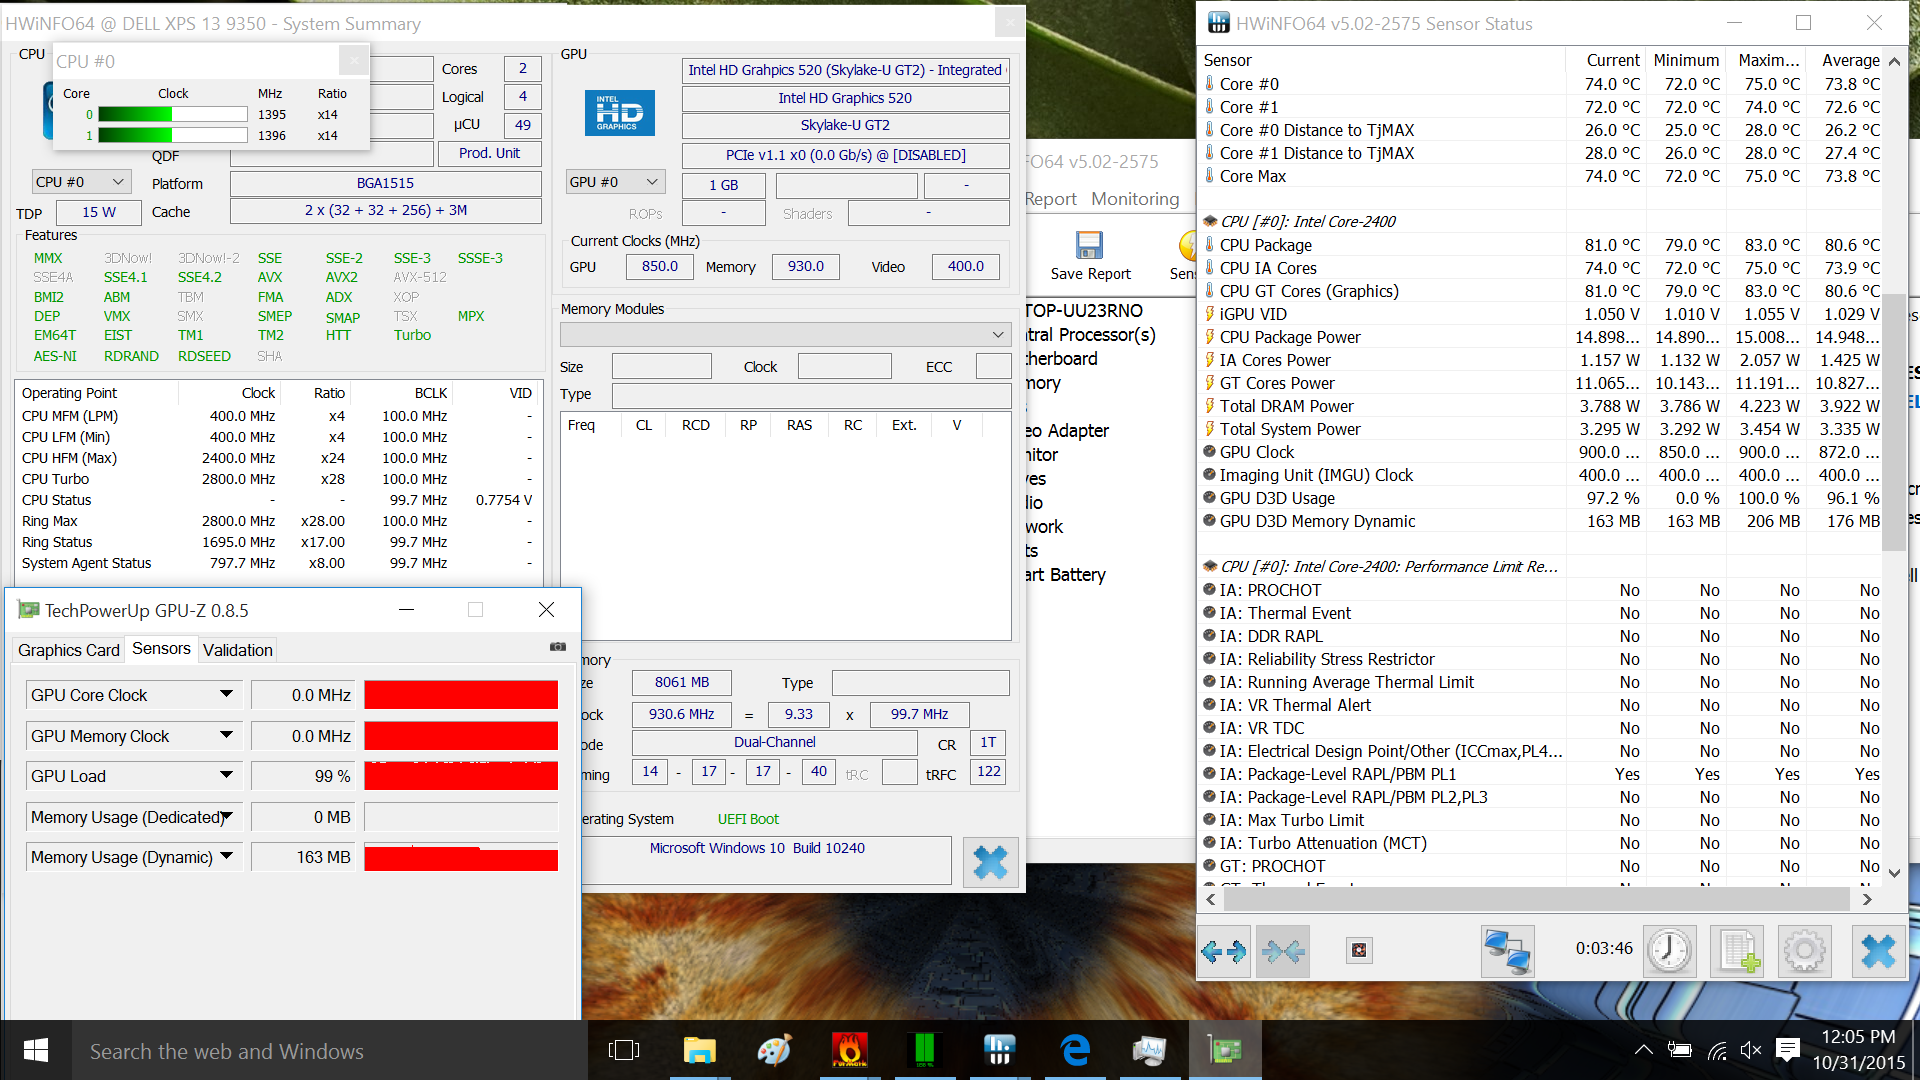The width and height of the screenshot is (1920, 1080).
Task: Reset sensor timer with clock icon
Action: [1669, 951]
